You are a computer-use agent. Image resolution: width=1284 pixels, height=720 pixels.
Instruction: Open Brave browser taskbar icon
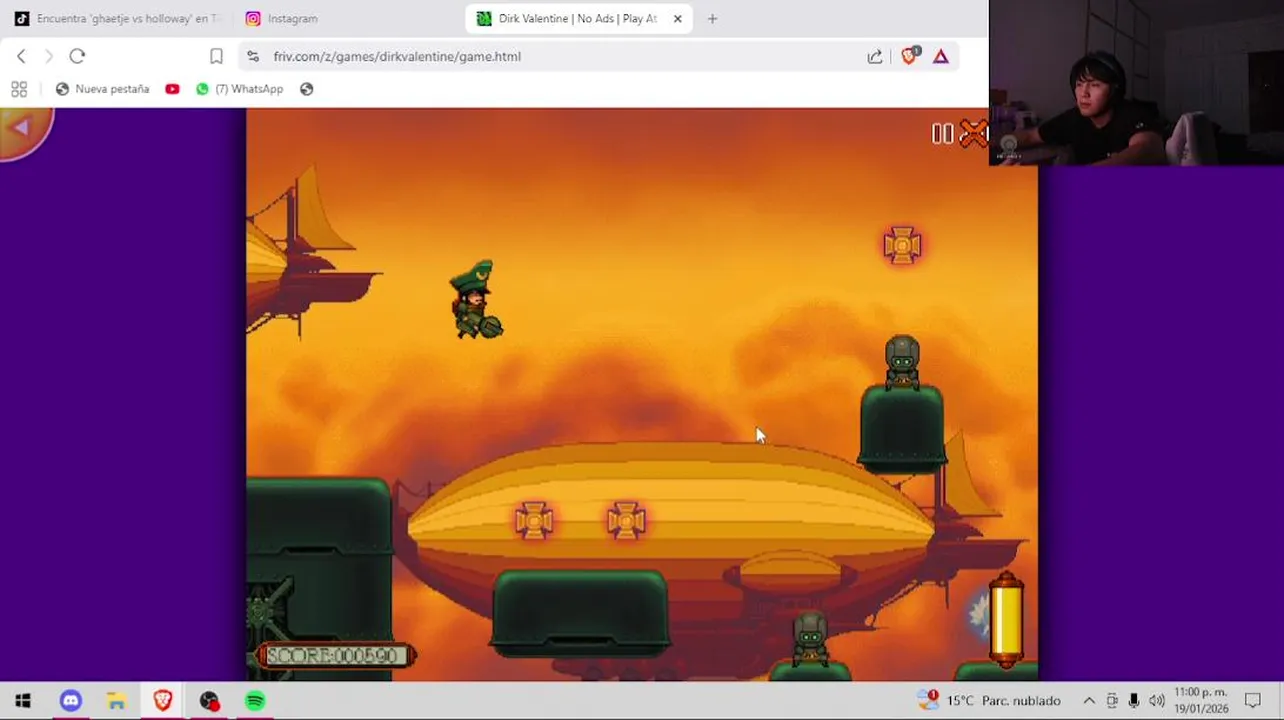[162, 701]
